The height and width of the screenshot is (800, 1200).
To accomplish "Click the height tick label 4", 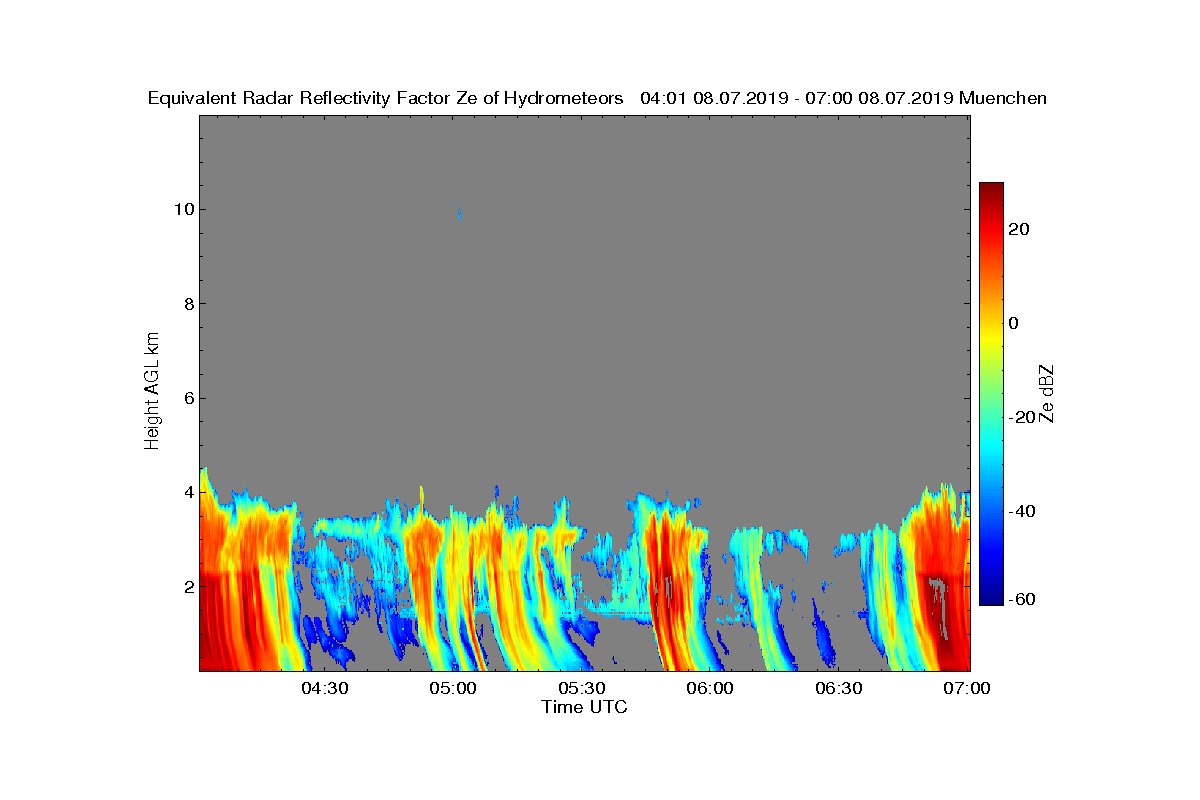I will [188, 492].
